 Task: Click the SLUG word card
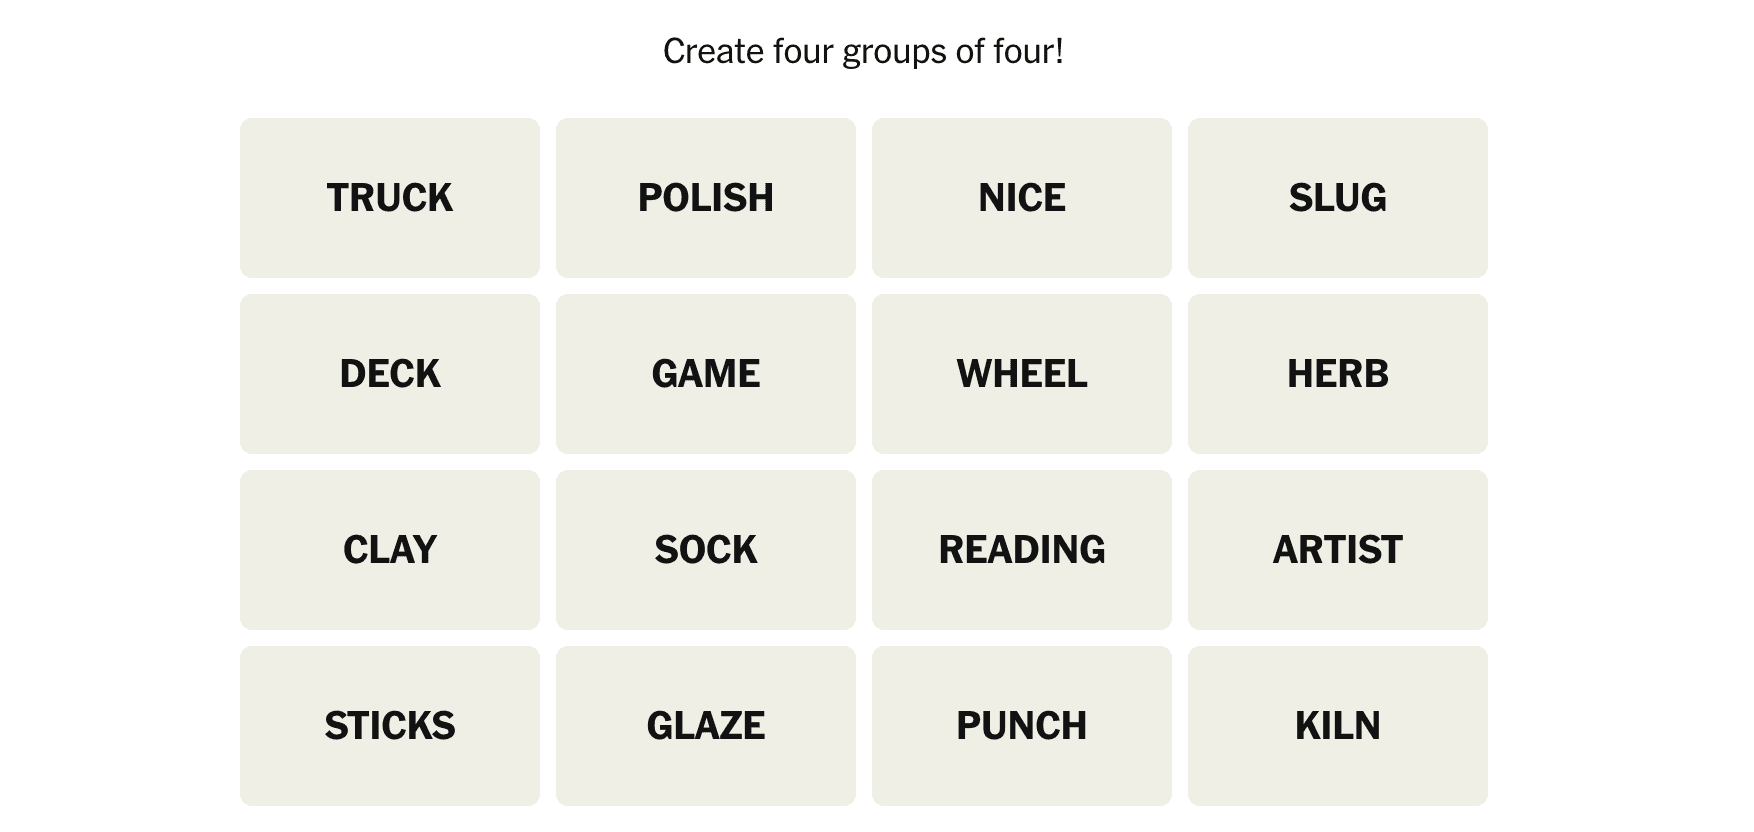pyautogui.click(x=1338, y=198)
